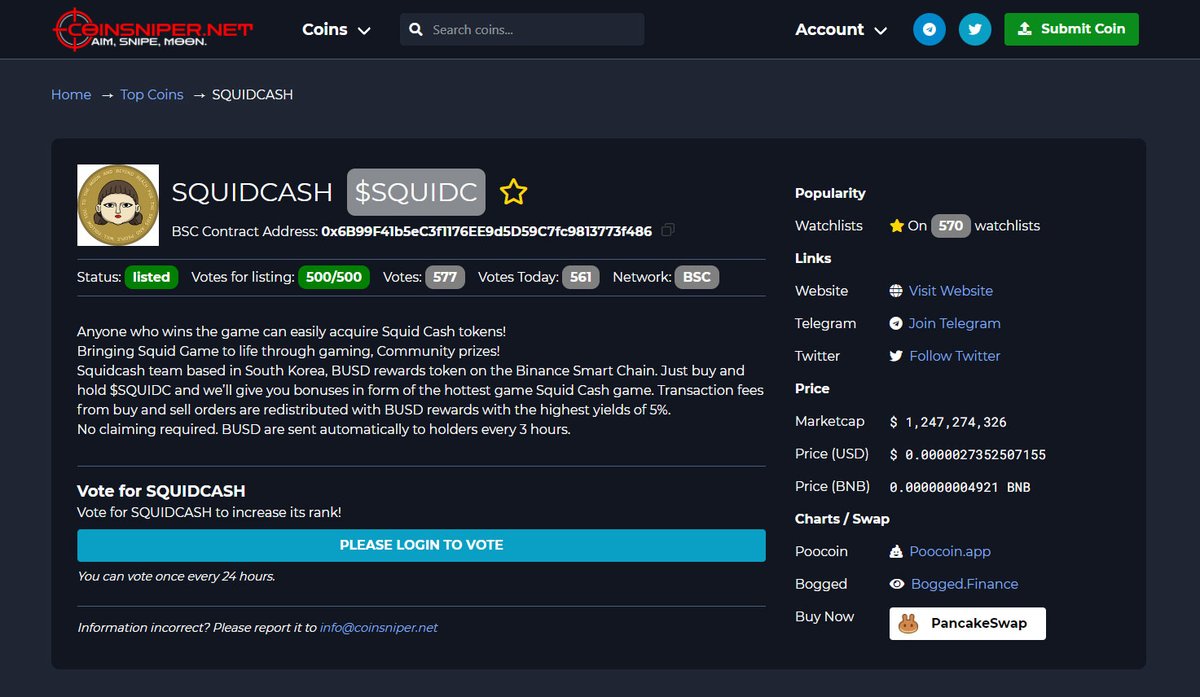
Task: Click the 561 votes today badge
Action: pos(581,277)
